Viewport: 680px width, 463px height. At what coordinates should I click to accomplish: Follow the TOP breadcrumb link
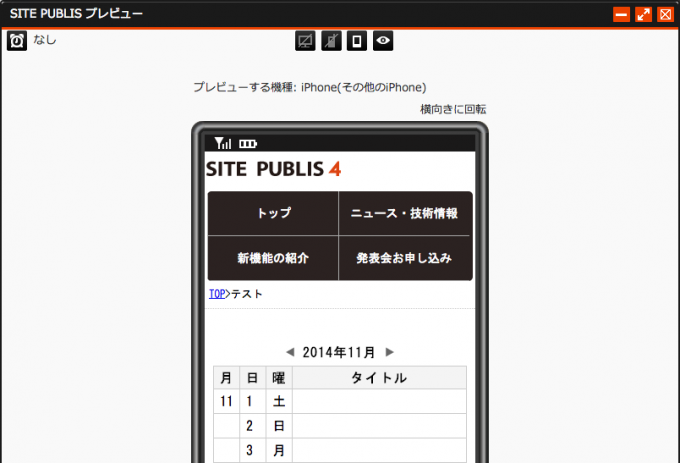(217, 294)
